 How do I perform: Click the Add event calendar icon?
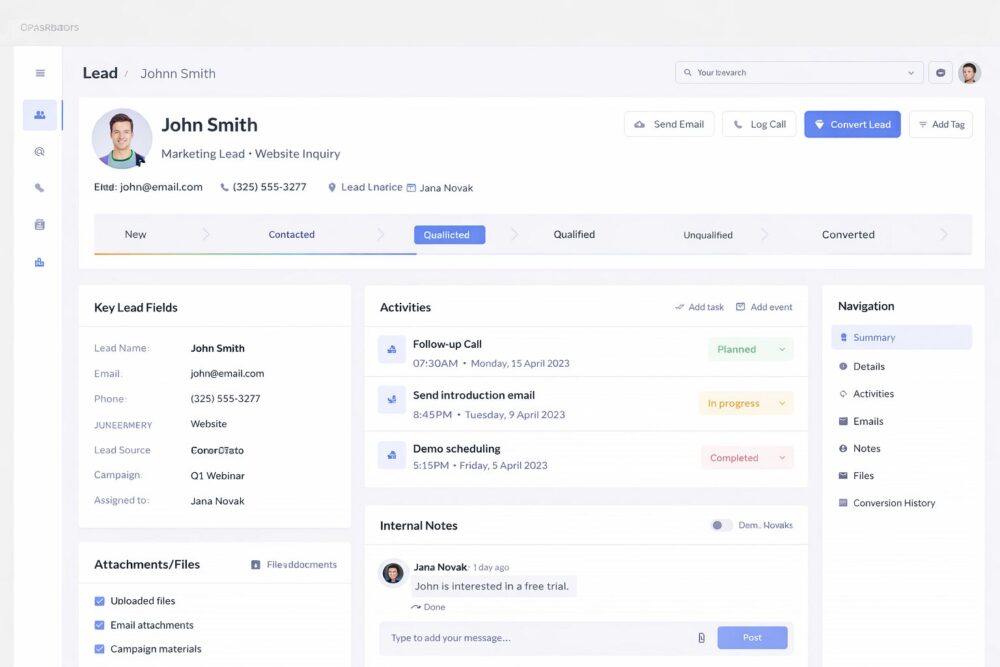pos(740,307)
